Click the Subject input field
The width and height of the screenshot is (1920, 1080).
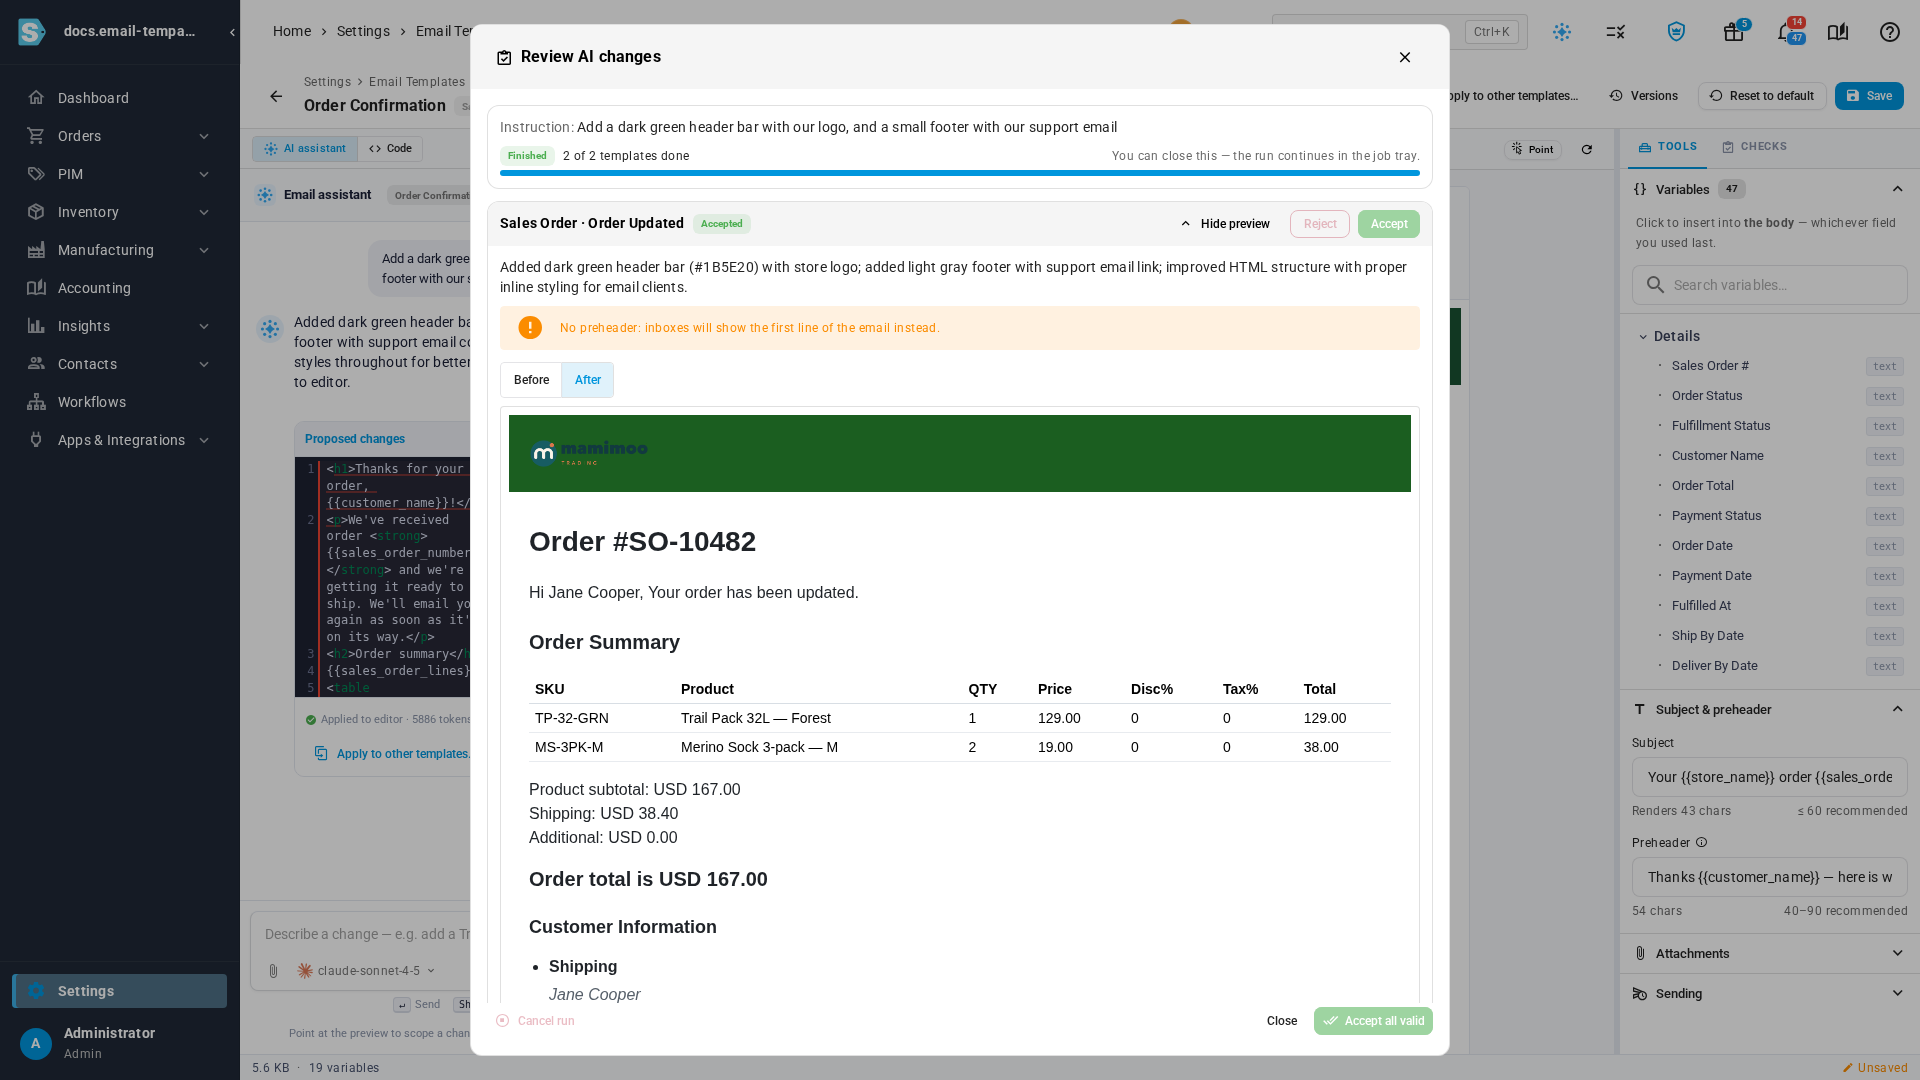click(1769, 777)
